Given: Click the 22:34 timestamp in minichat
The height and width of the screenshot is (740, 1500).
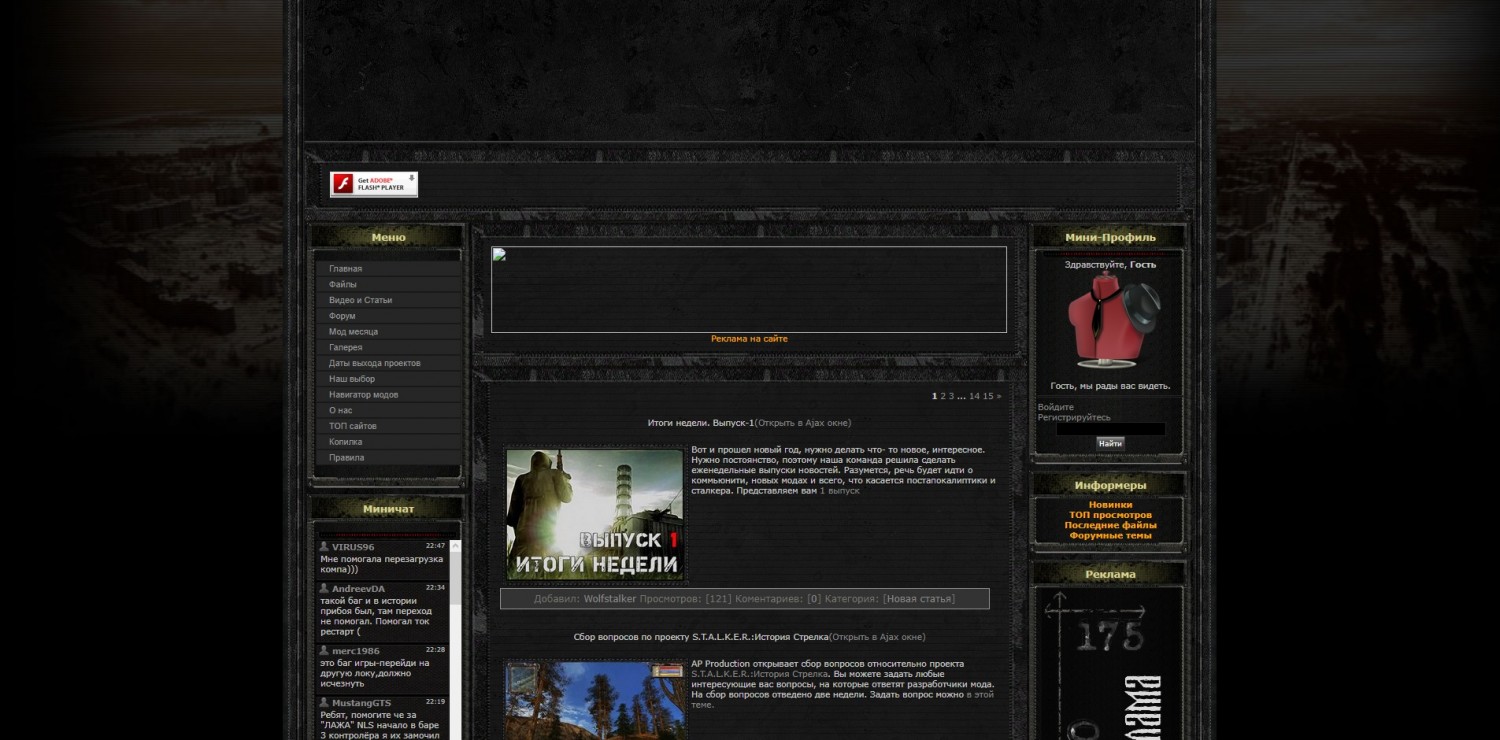Looking at the screenshot, I should click(x=435, y=588).
